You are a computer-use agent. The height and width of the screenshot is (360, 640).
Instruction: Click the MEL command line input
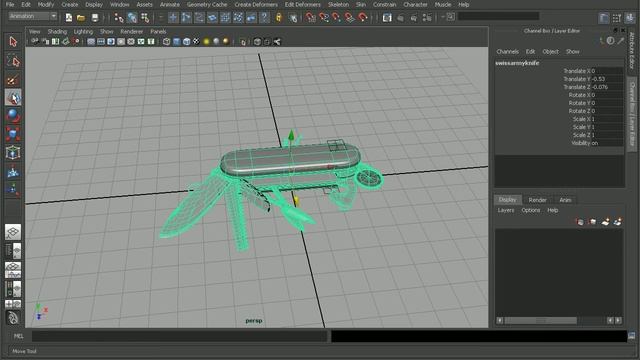pyautogui.click(x=180, y=336)
